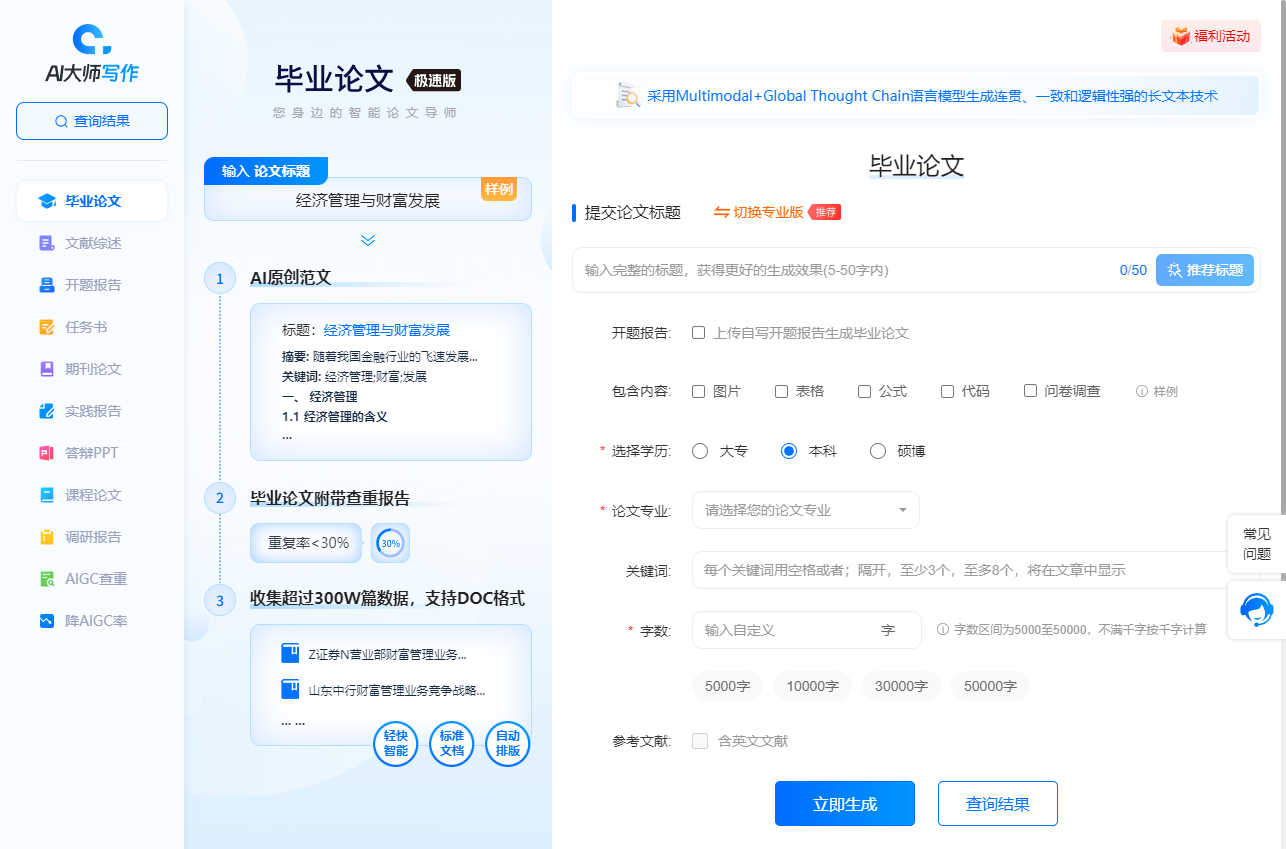
Task: Open the customer service headset icon
Action: (x=1256, y=609)
